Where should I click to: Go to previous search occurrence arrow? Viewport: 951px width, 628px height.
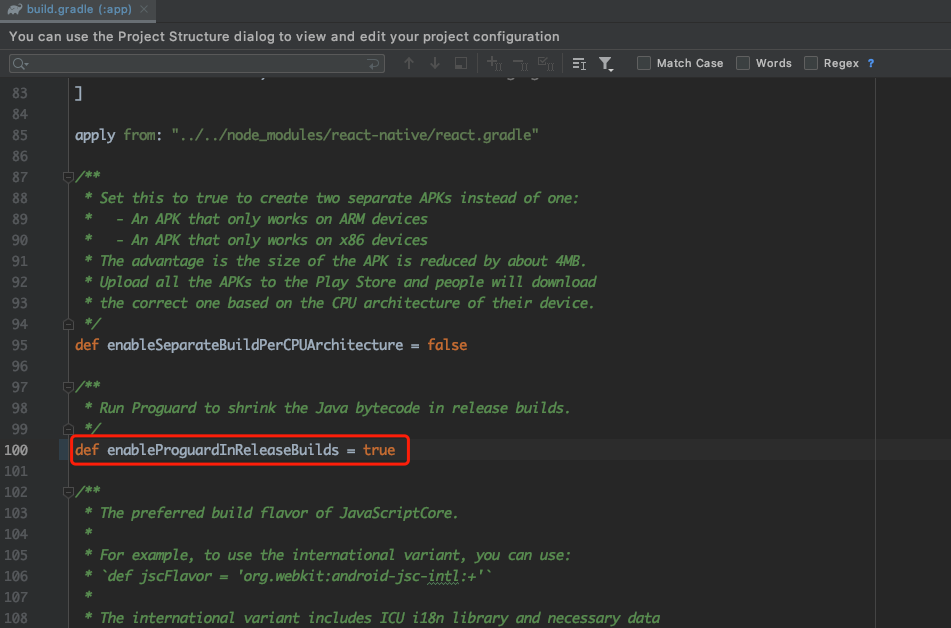click(x=409, y=63)
